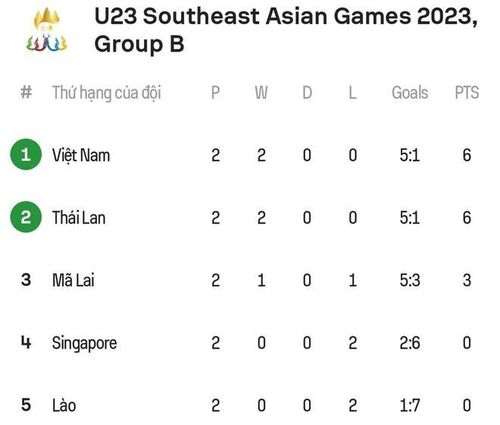Click the D draws column header

tap(307, 93)
